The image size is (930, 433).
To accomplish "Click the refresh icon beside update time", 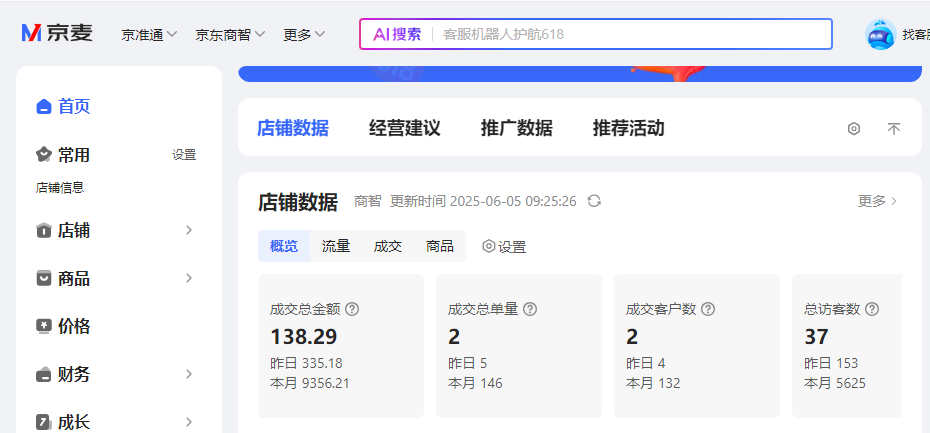I will (x=594, y=201).
